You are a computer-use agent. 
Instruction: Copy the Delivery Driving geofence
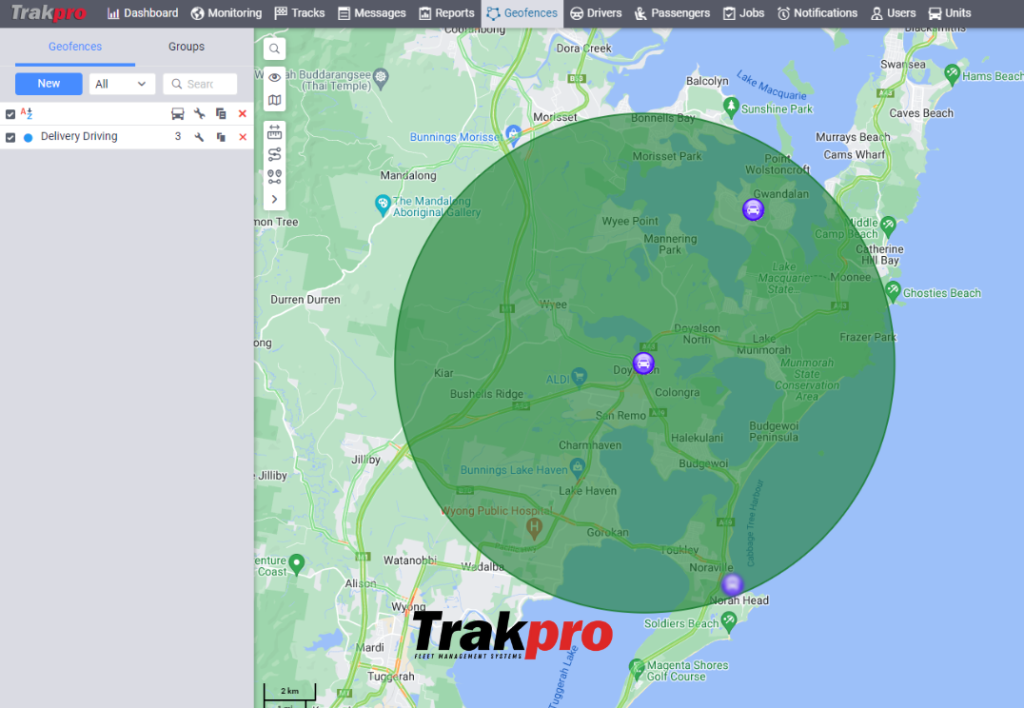[219, 137]
